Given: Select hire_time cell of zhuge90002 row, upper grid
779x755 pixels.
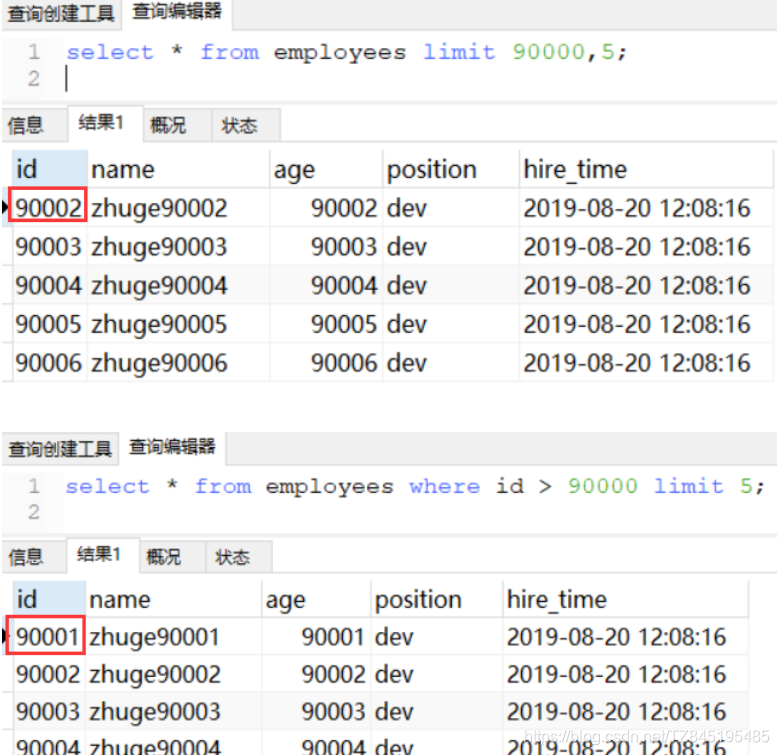Looking at the screenshot, I should (646, 208).
